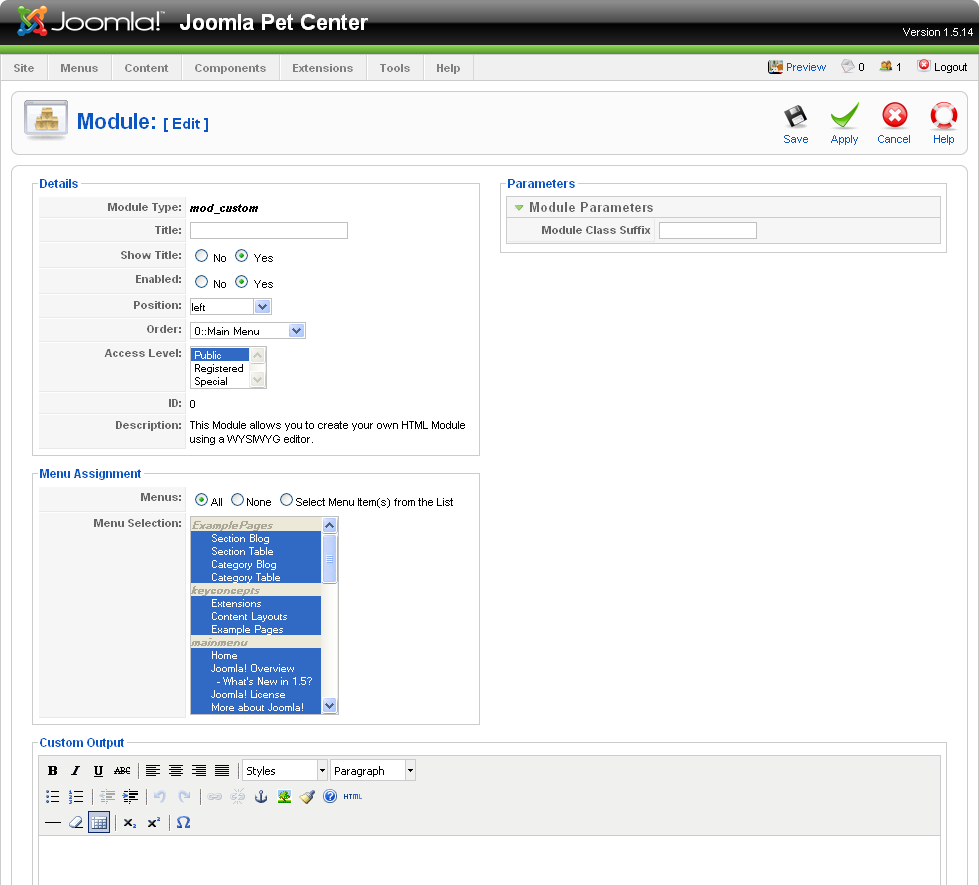Open the Components menu

coord(230,68)
